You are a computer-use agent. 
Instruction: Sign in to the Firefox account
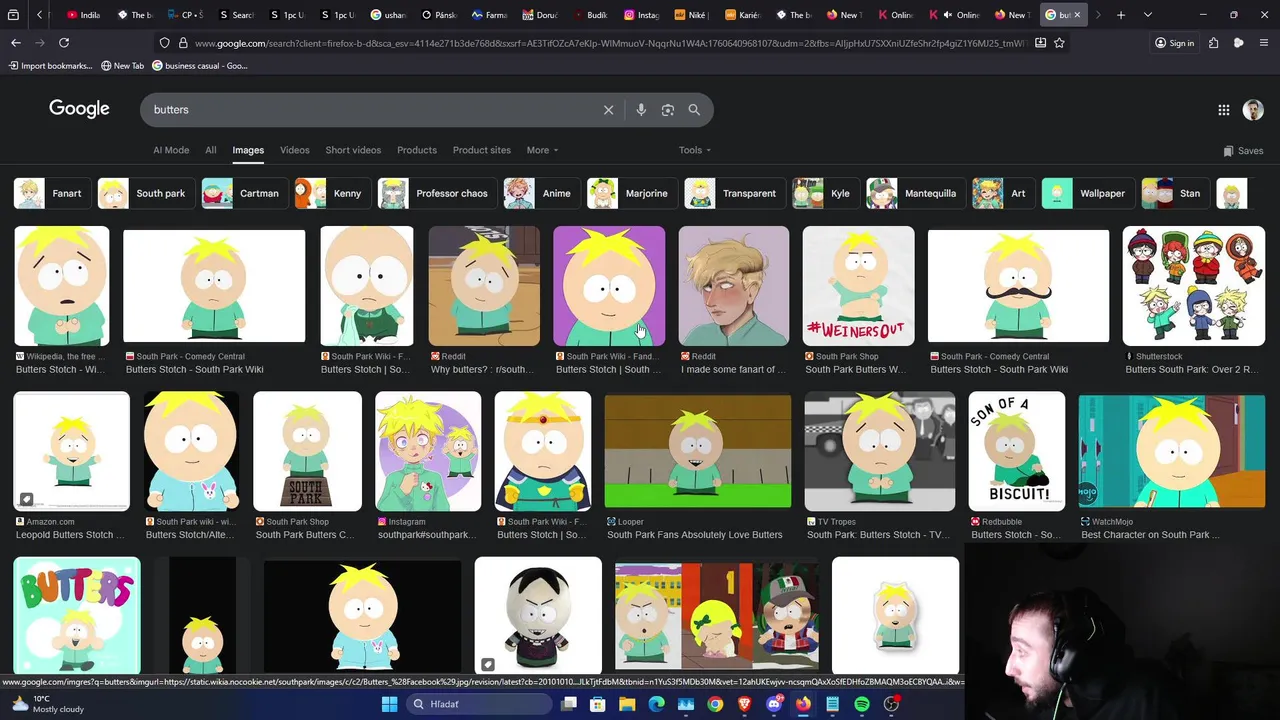click(1175, 43)
